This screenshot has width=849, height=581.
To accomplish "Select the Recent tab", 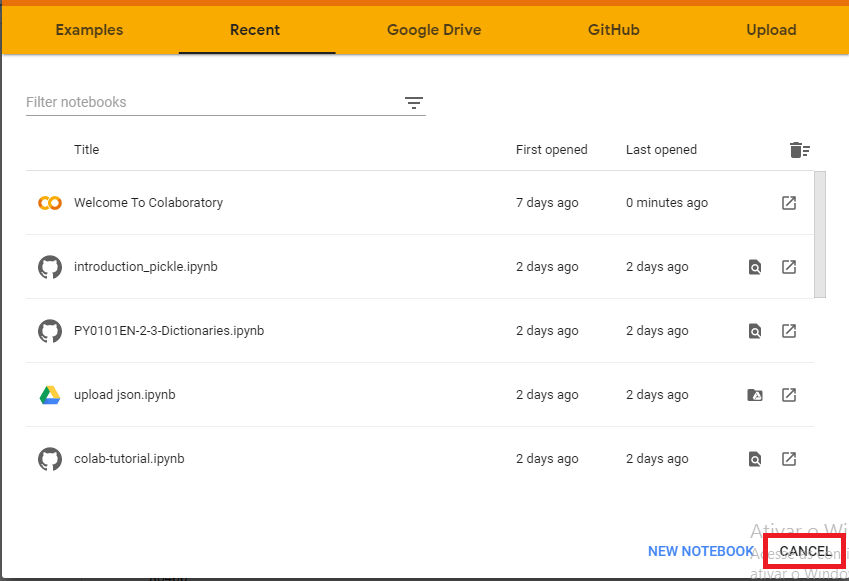I will click(255, 30).
